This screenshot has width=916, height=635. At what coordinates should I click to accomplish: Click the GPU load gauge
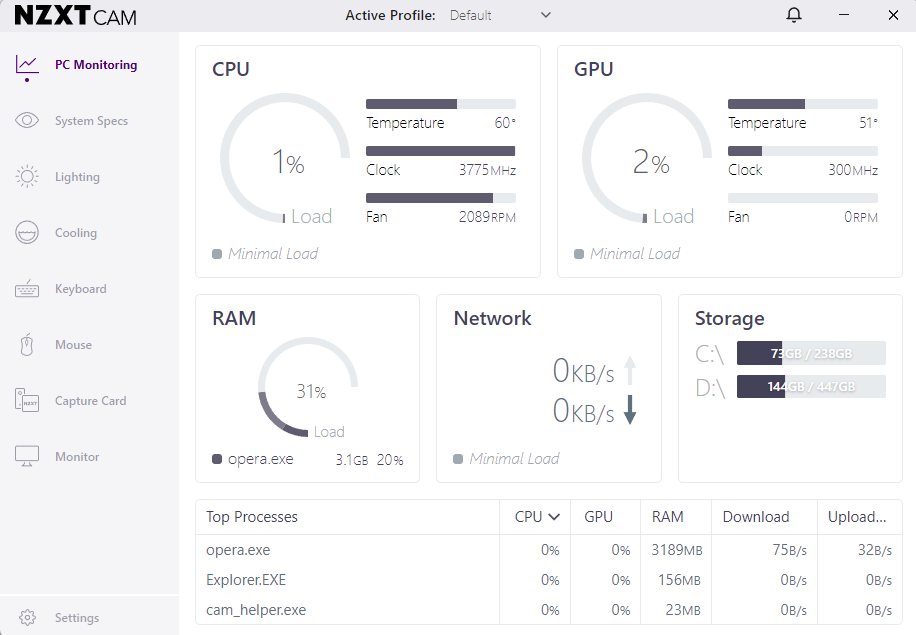[647, 158]
